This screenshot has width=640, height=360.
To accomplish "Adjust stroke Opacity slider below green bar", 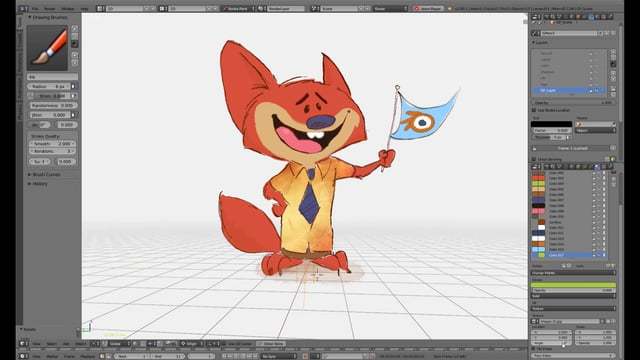I will point(573,290).
